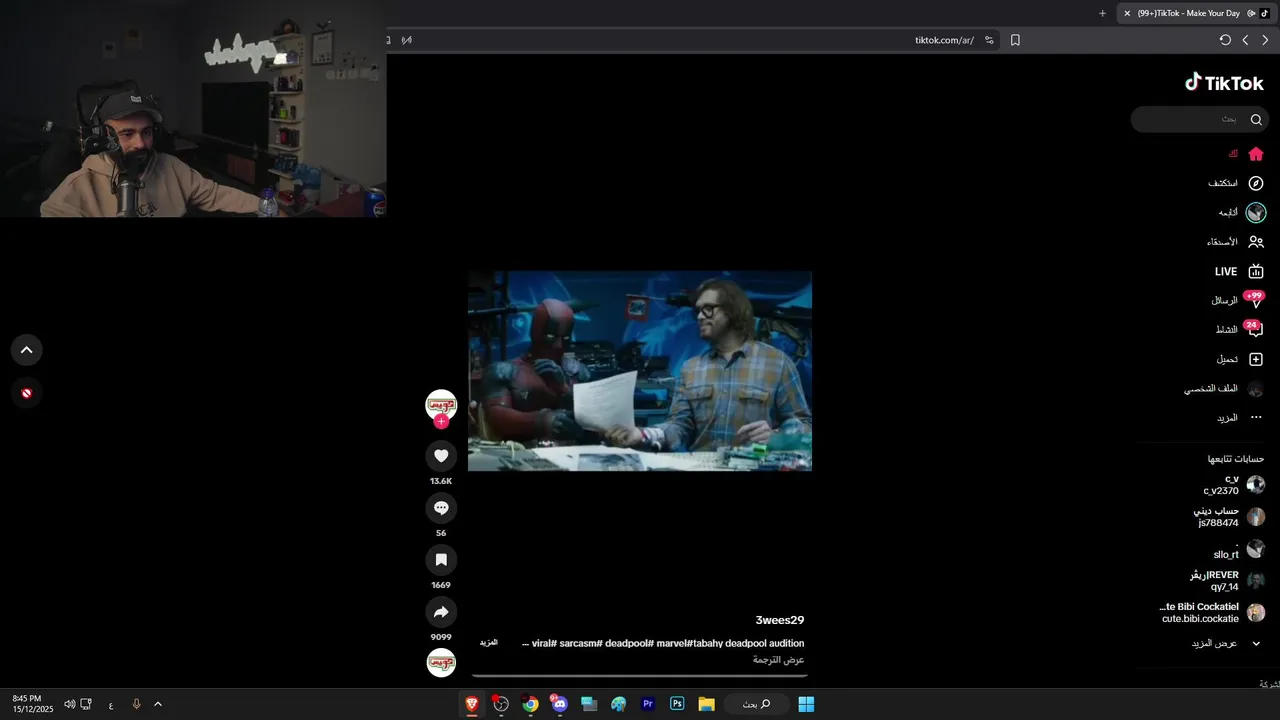The image size is (1280, 720).
Task: Open the volume icon in system tray
Action: (70, 704)
